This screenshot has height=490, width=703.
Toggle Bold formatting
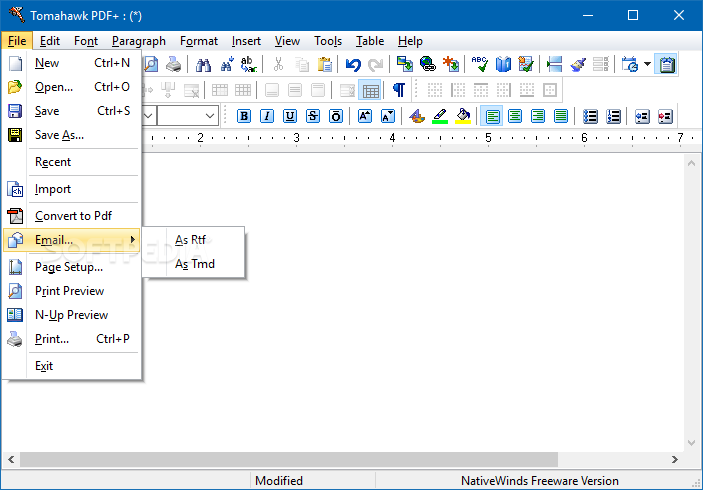pyautogui.click(x=244, y=117)
